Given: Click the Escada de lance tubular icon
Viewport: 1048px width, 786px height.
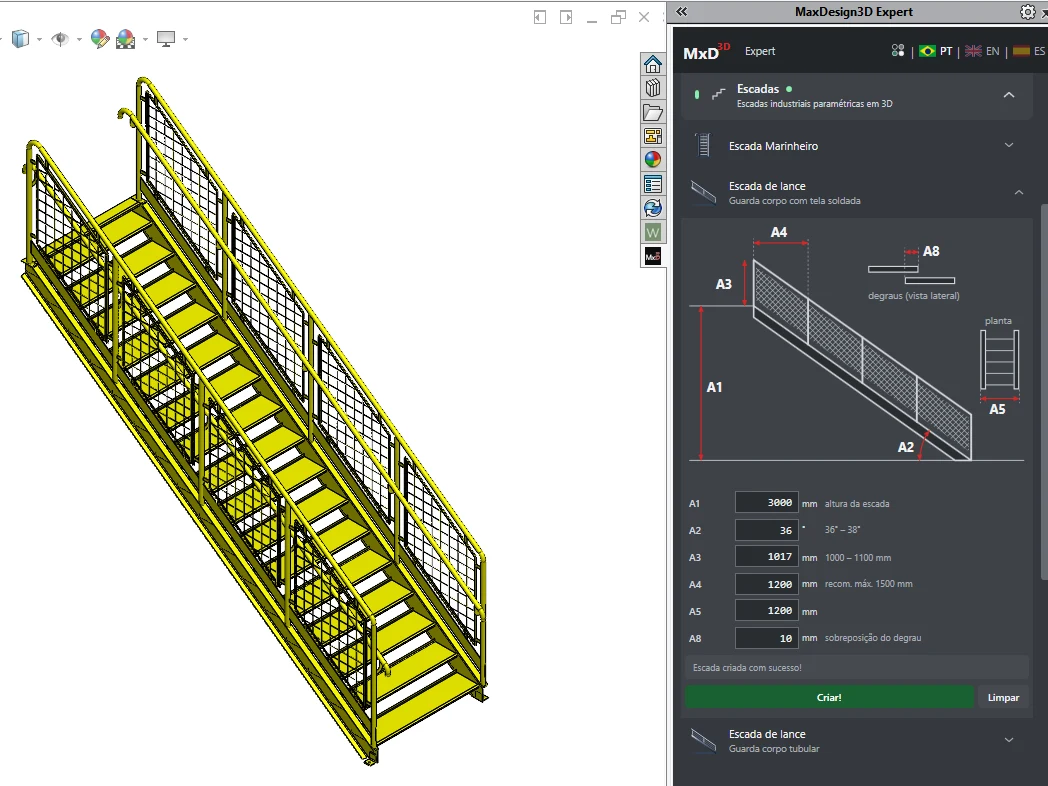Looking at the screenshot, I should [703, 740].
